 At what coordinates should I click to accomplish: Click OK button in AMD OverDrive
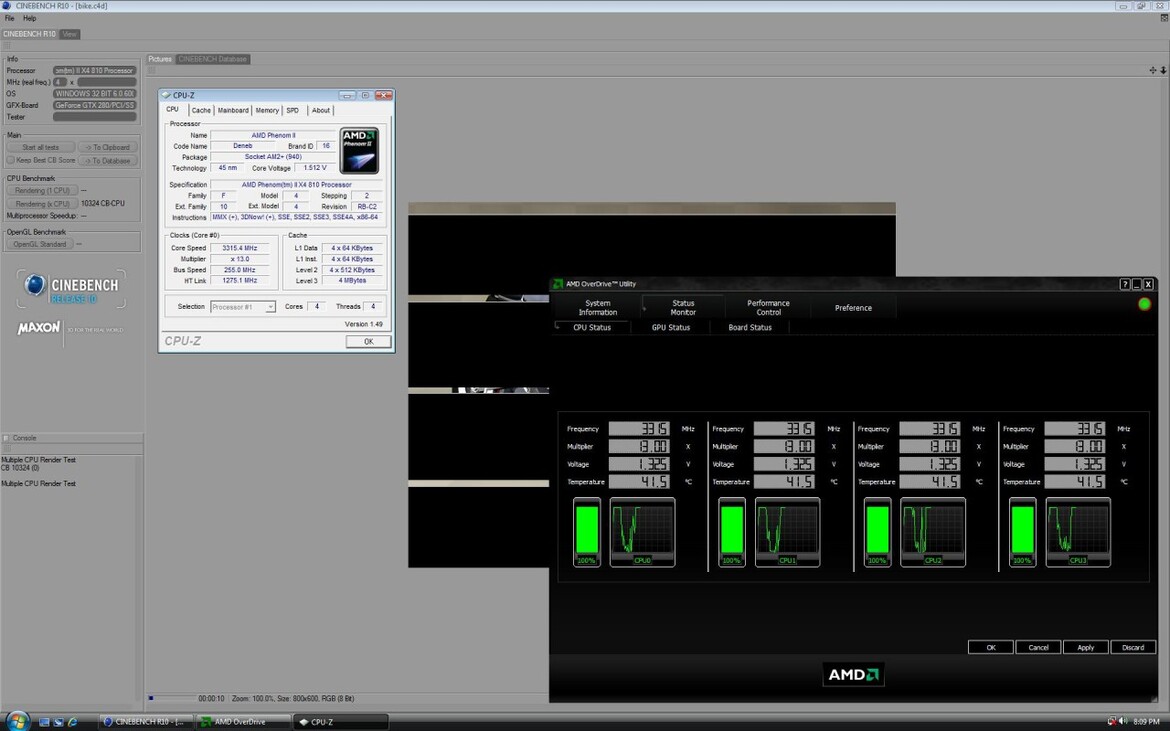(990, 647)
